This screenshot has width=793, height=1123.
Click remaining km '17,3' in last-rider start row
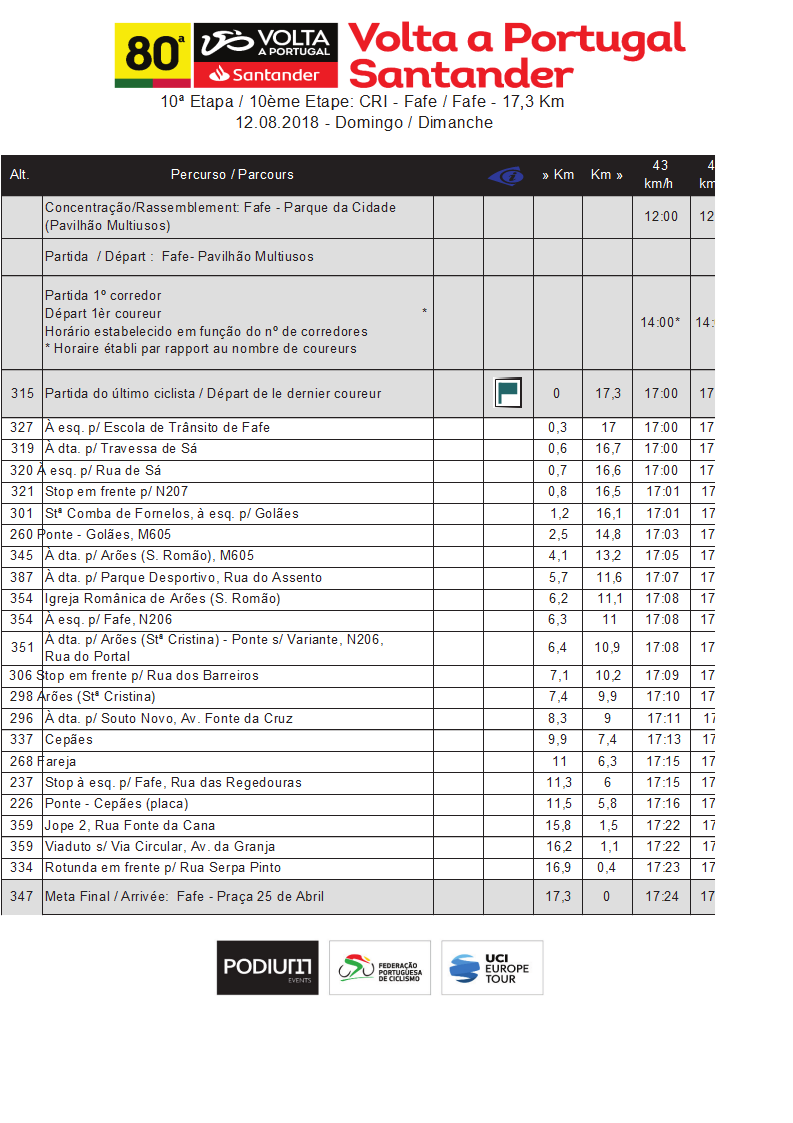(608, 393)
